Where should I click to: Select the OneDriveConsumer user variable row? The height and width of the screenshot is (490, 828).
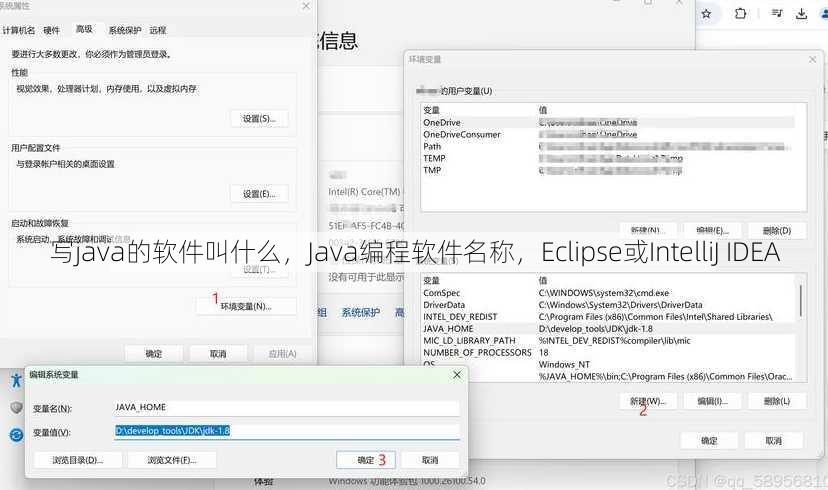pos(608,135)
